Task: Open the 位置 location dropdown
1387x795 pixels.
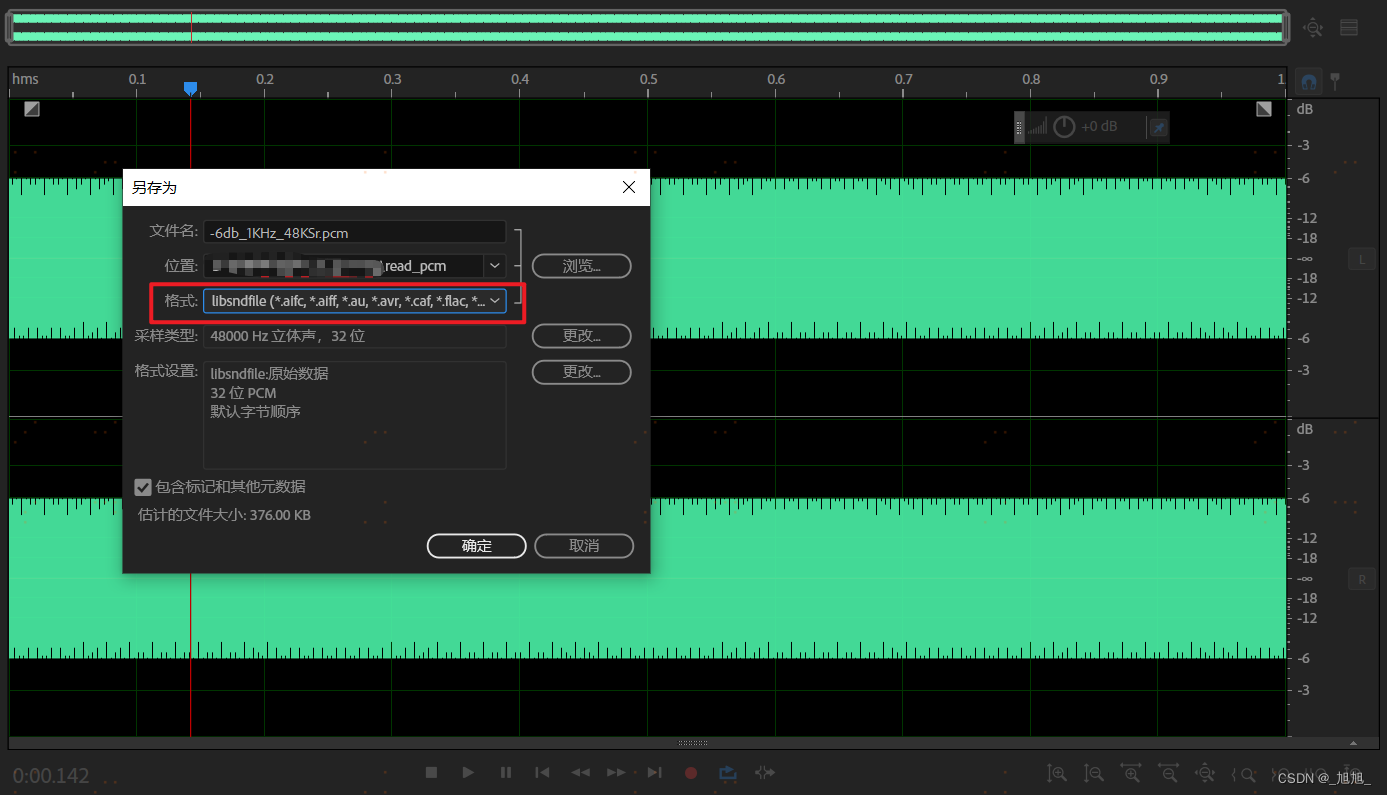Action: [494, 266]
